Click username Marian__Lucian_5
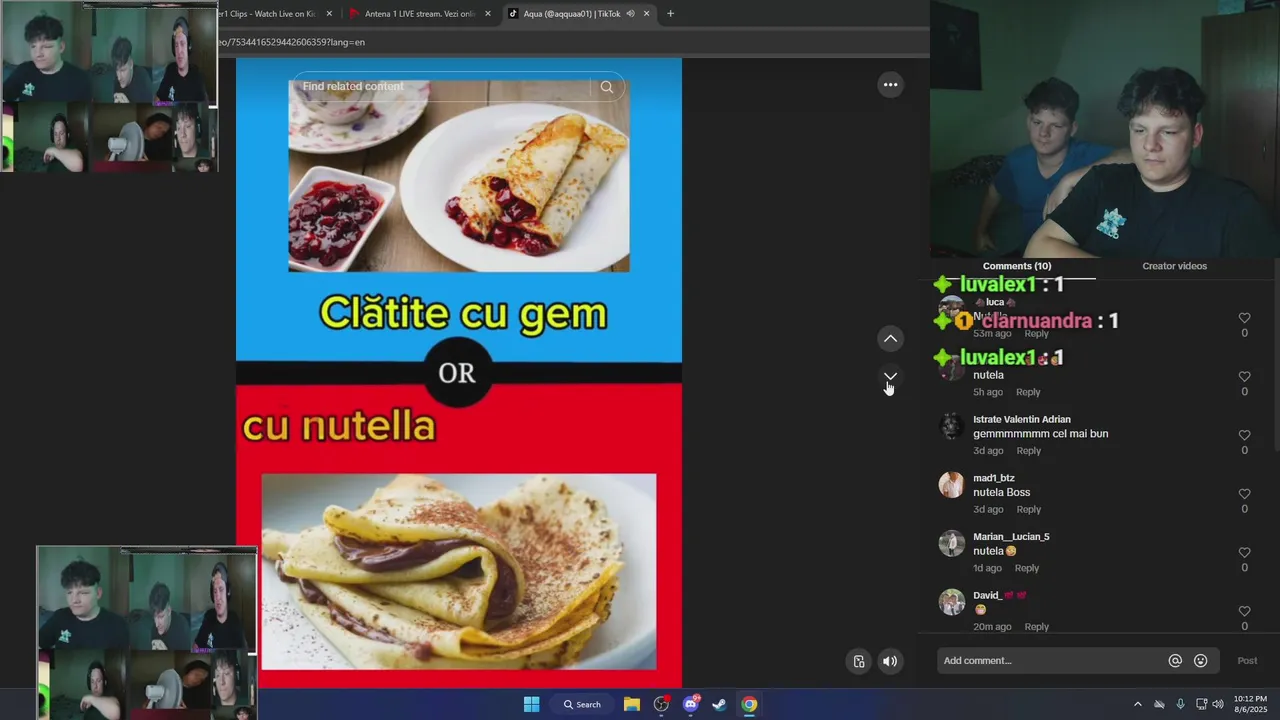The width and height of the screenshot is (1280, 720). (x=1011, y=537)
